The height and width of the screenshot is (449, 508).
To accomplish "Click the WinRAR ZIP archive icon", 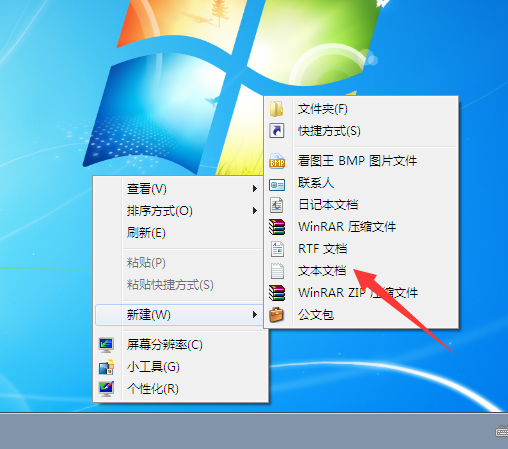I will [x=277, y=293].
